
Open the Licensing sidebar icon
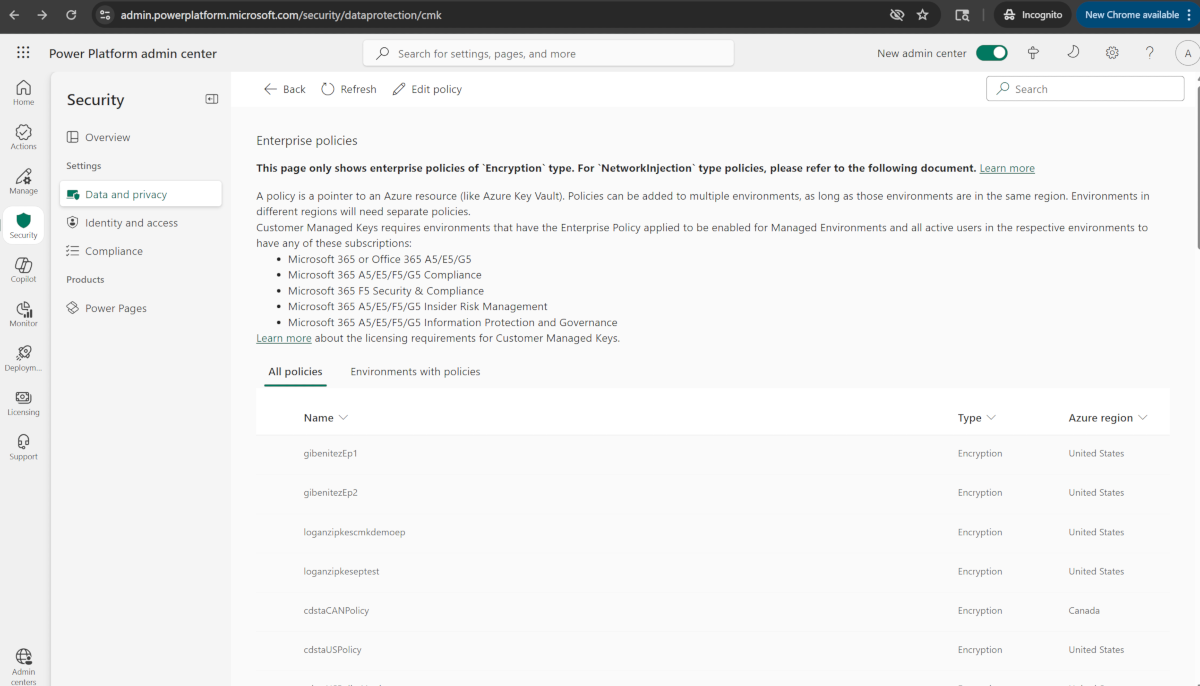[22, 401]
